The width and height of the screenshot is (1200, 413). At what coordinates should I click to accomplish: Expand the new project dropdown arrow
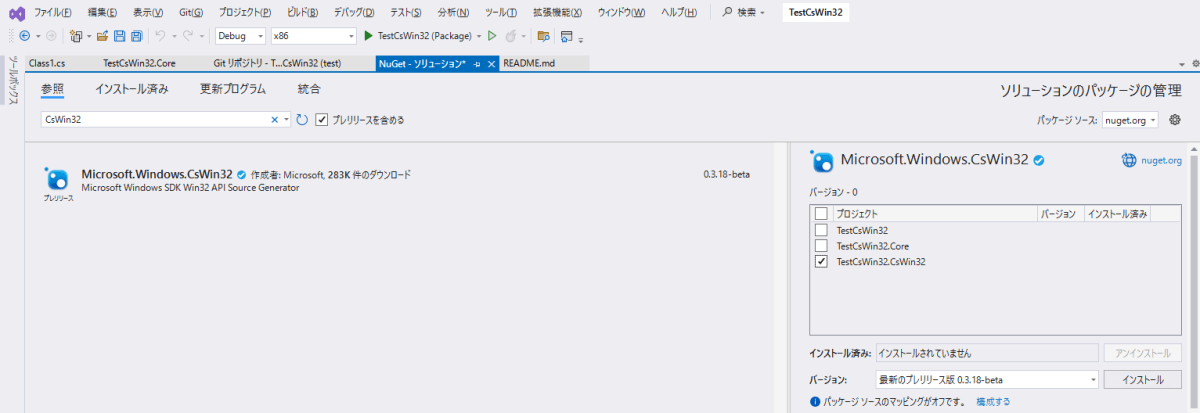[88, 36]
